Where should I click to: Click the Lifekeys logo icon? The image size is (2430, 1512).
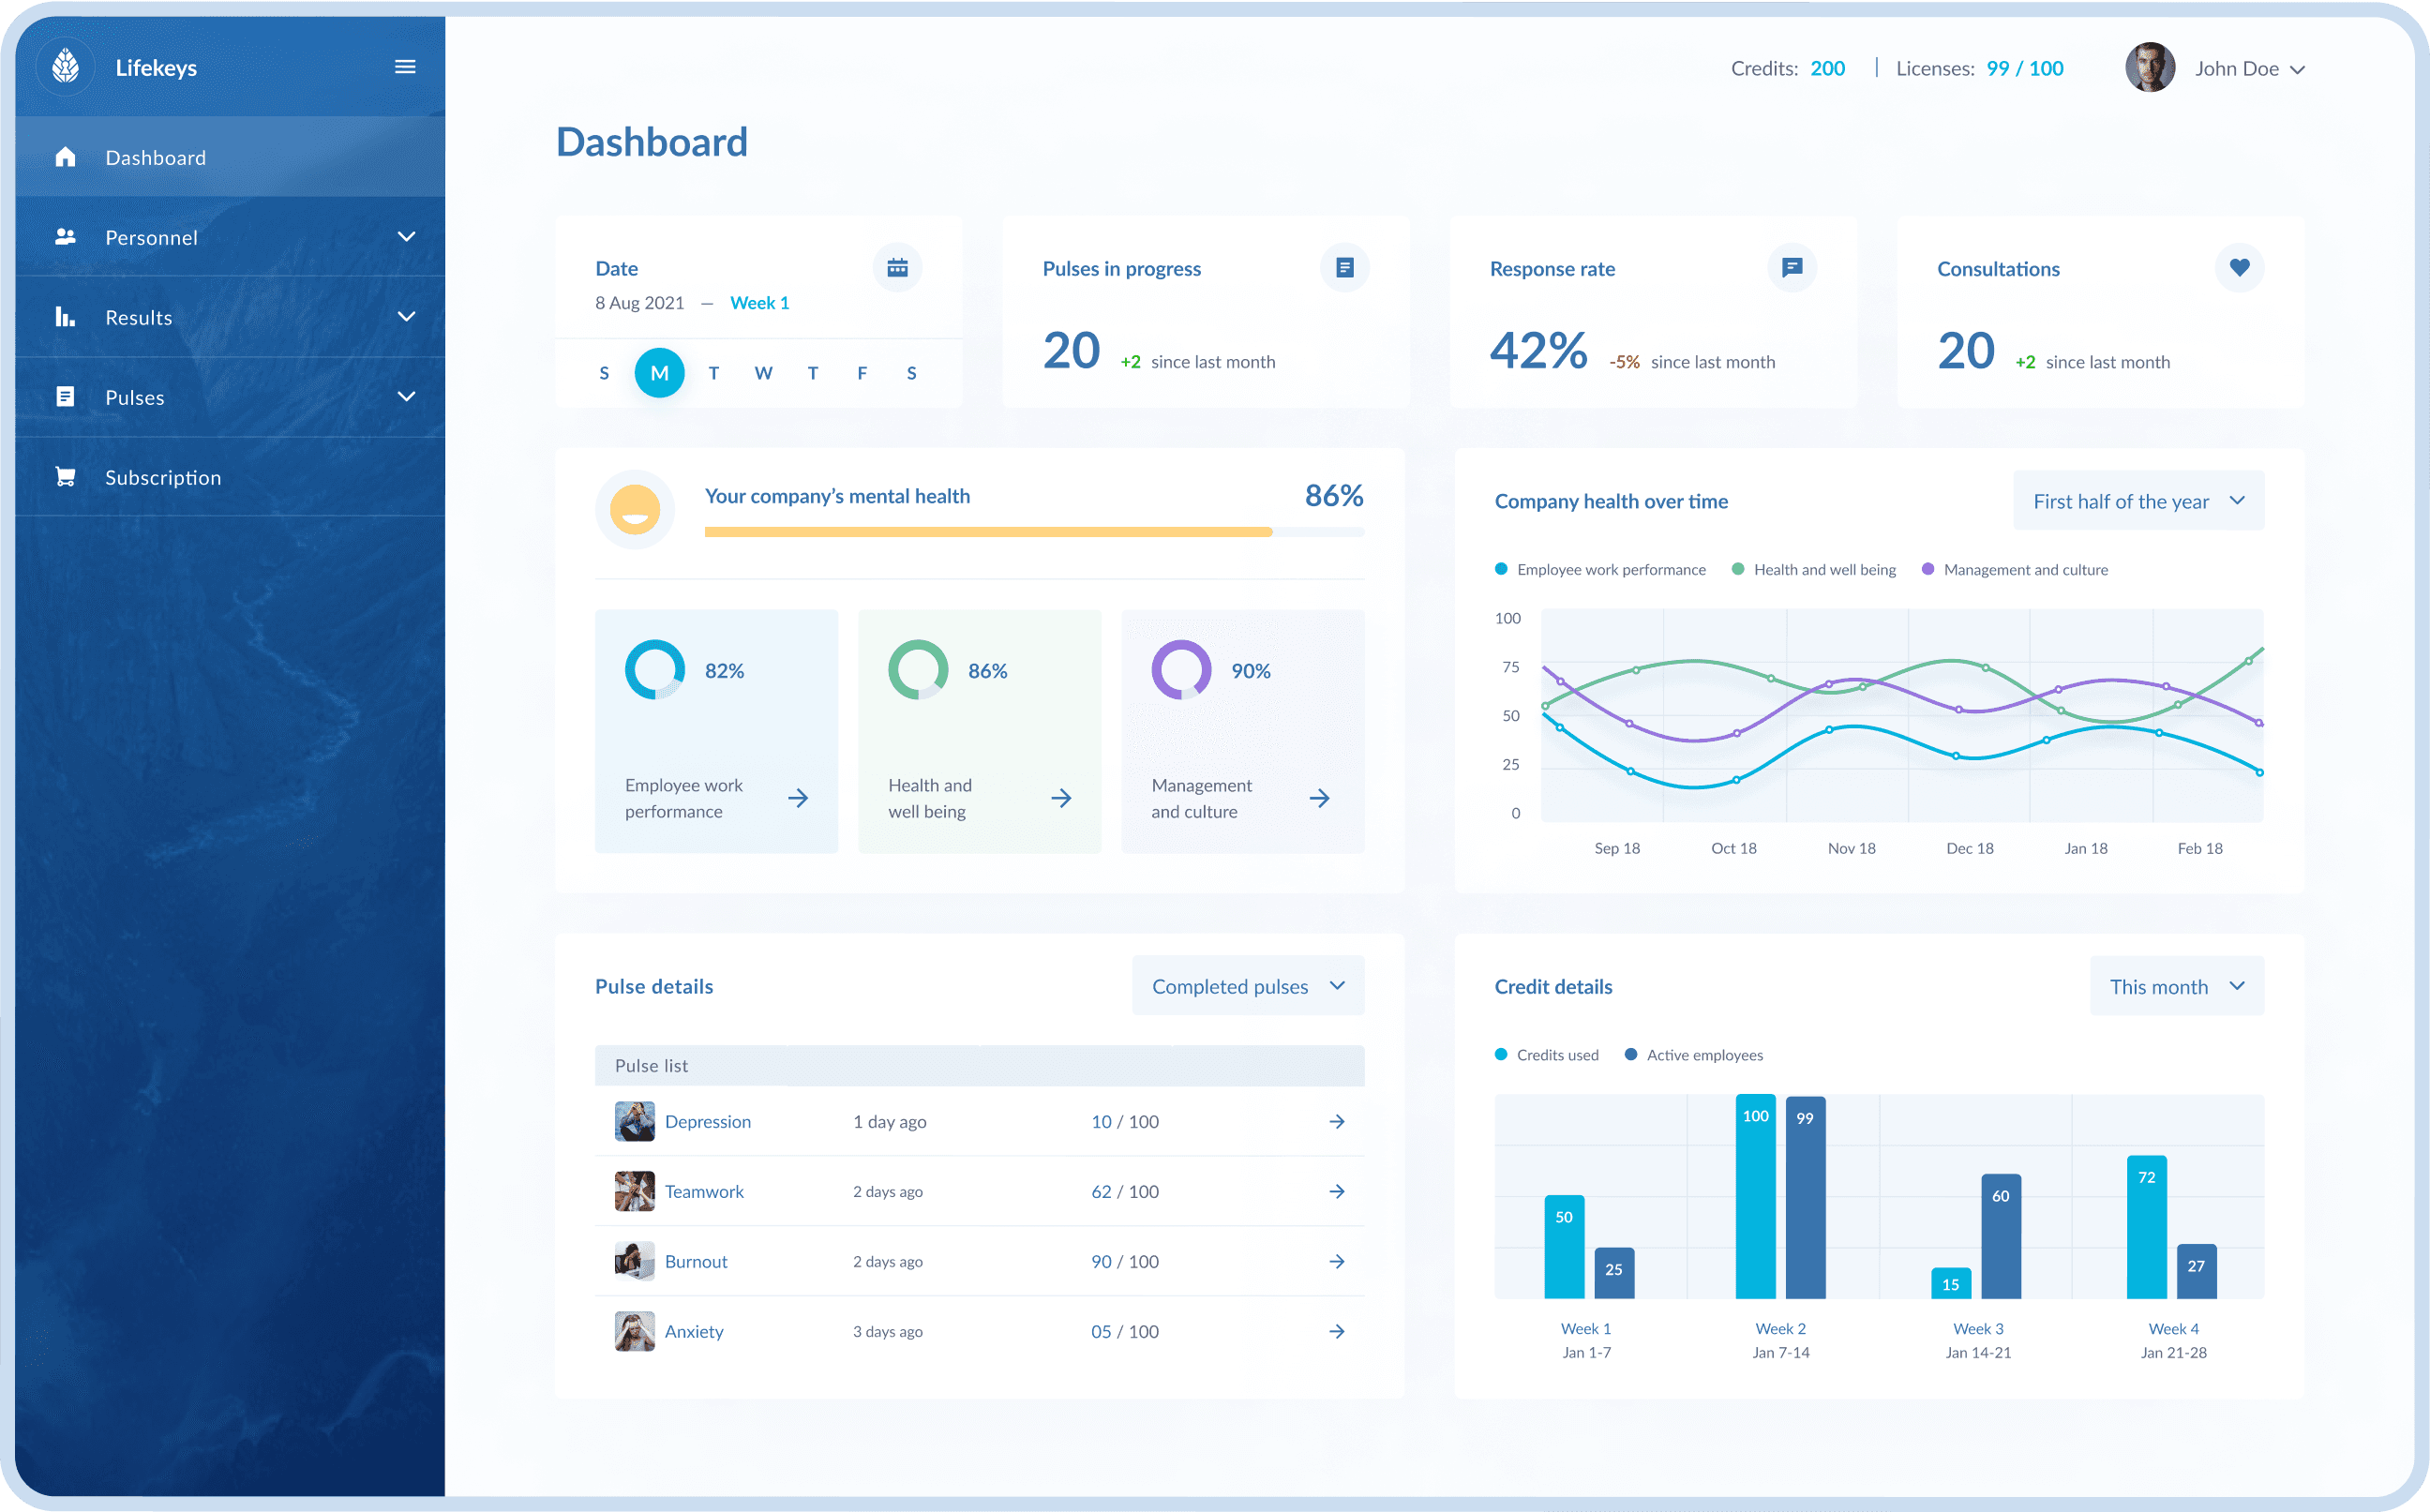(66, 67)
